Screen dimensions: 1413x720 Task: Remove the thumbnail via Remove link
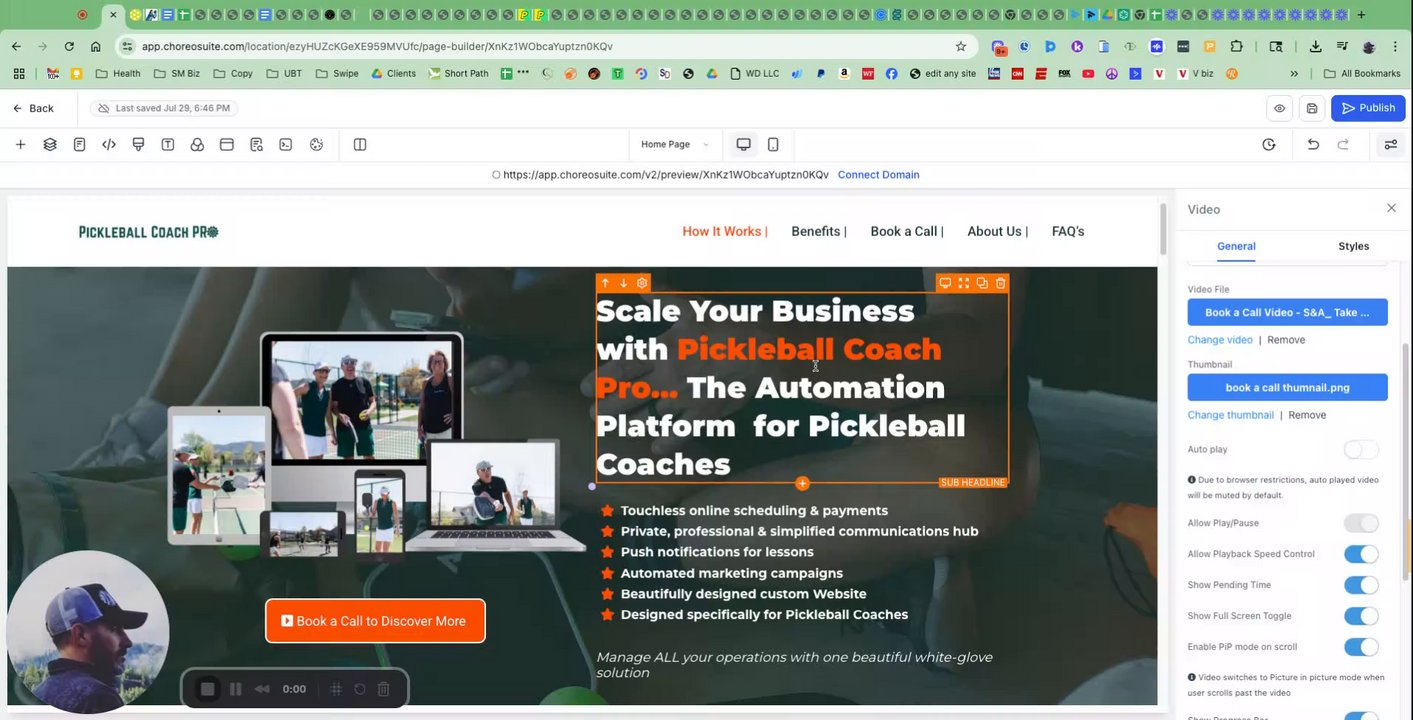pyautogui.click(x=1307, y=415)
